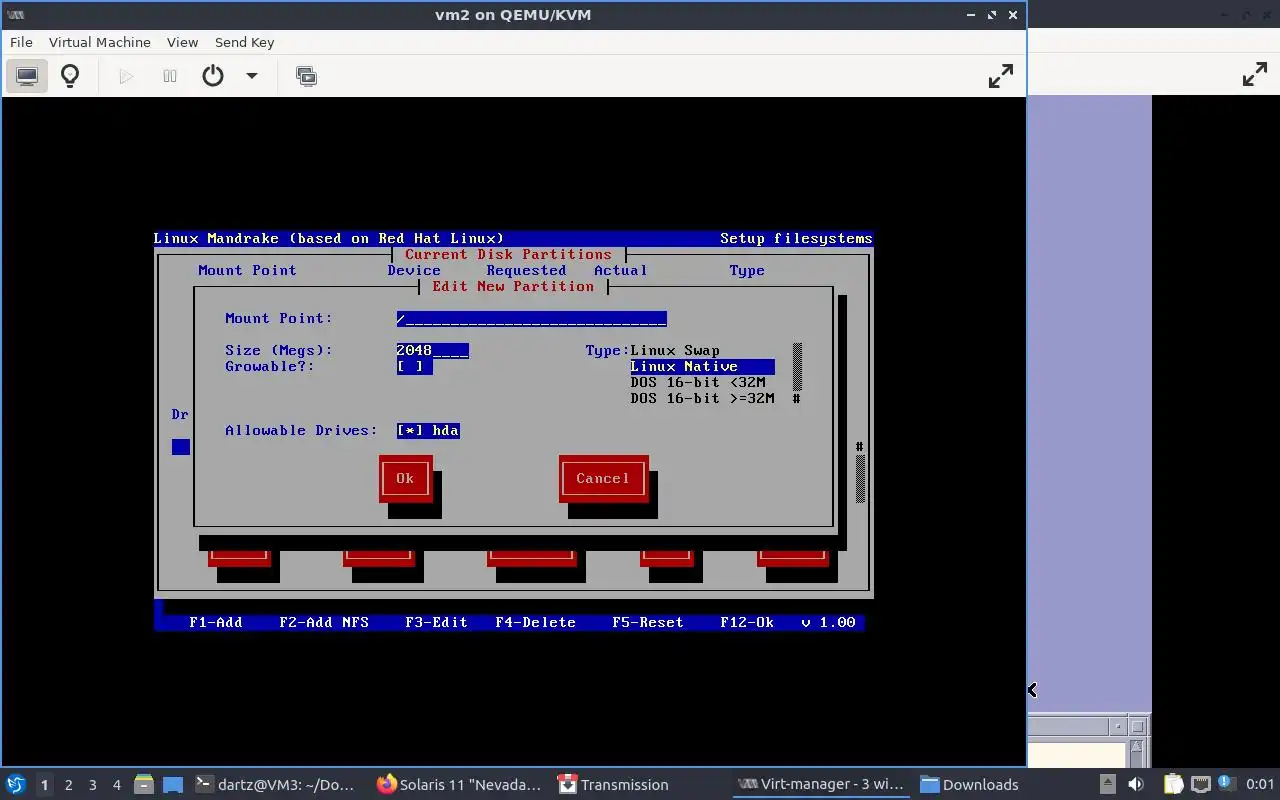Viewport: 1280px width, 800px height.
Task: Click the Run virtual machine play icon
Action: (x=126, y=76)
